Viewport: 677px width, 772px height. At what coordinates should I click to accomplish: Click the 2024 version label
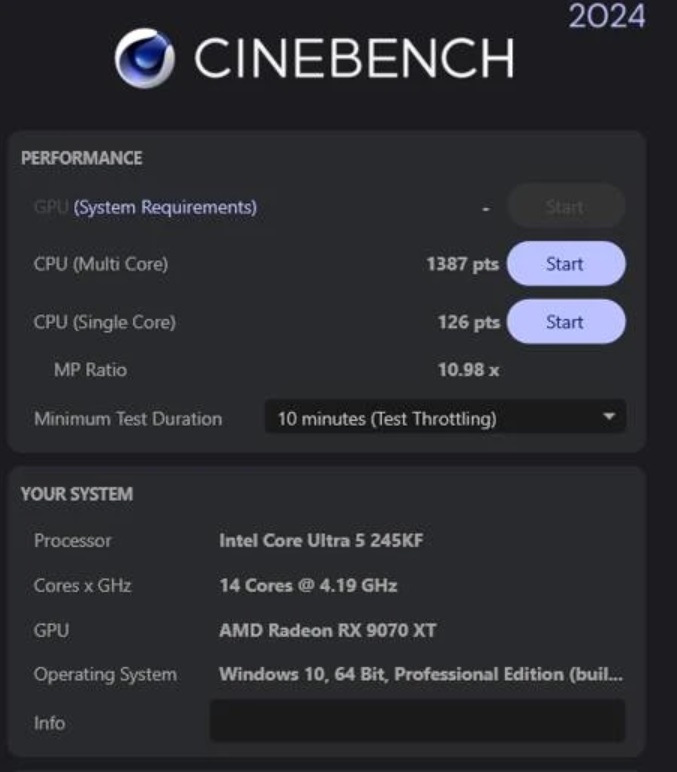pos(607,17)
